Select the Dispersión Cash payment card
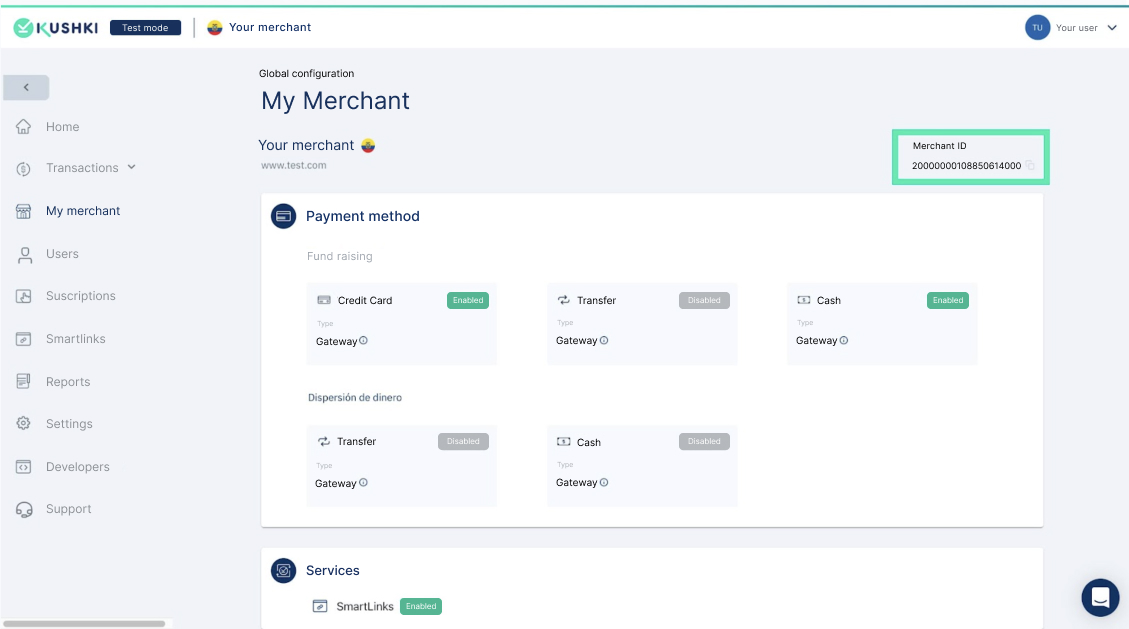The width and height of the screenshot is (1129, 629). pyautogui.click(x=642, y=465)
